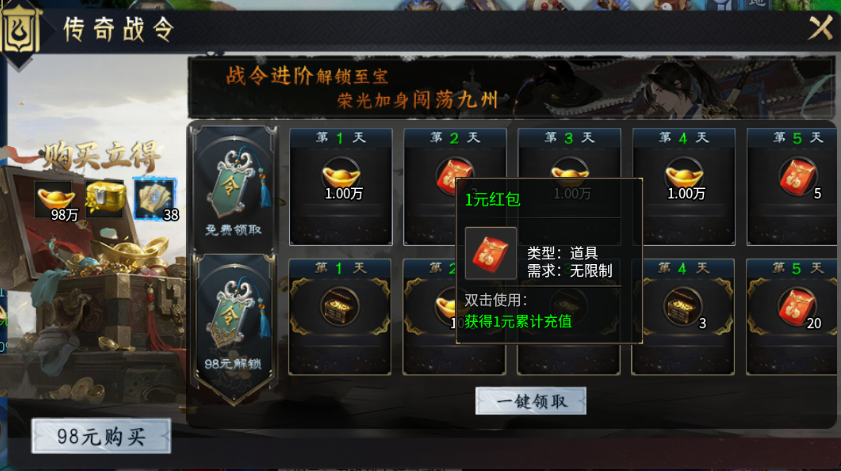This screenshot has width=841, height=471.
Task: Click the card pack icon showing 38
Action: (x=155, y=200)
